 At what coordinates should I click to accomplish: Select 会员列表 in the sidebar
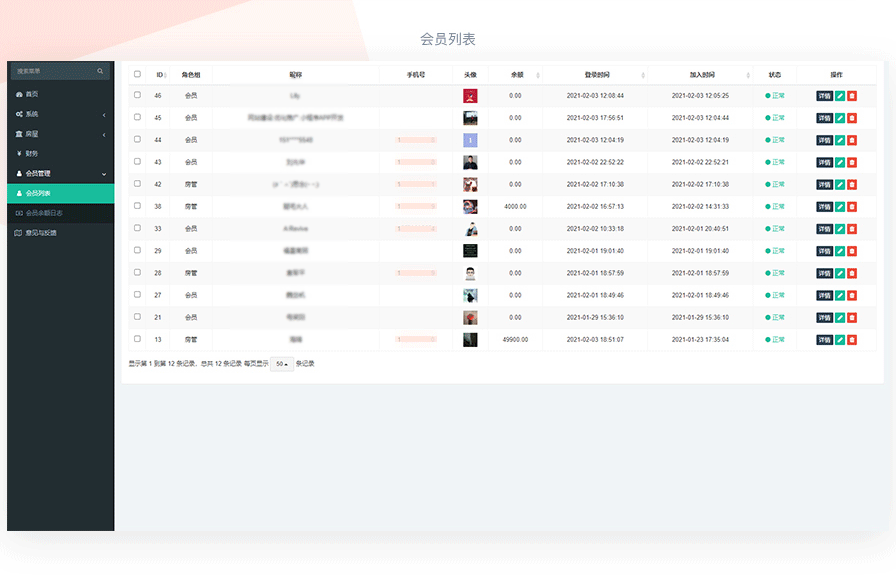[61, 194]
